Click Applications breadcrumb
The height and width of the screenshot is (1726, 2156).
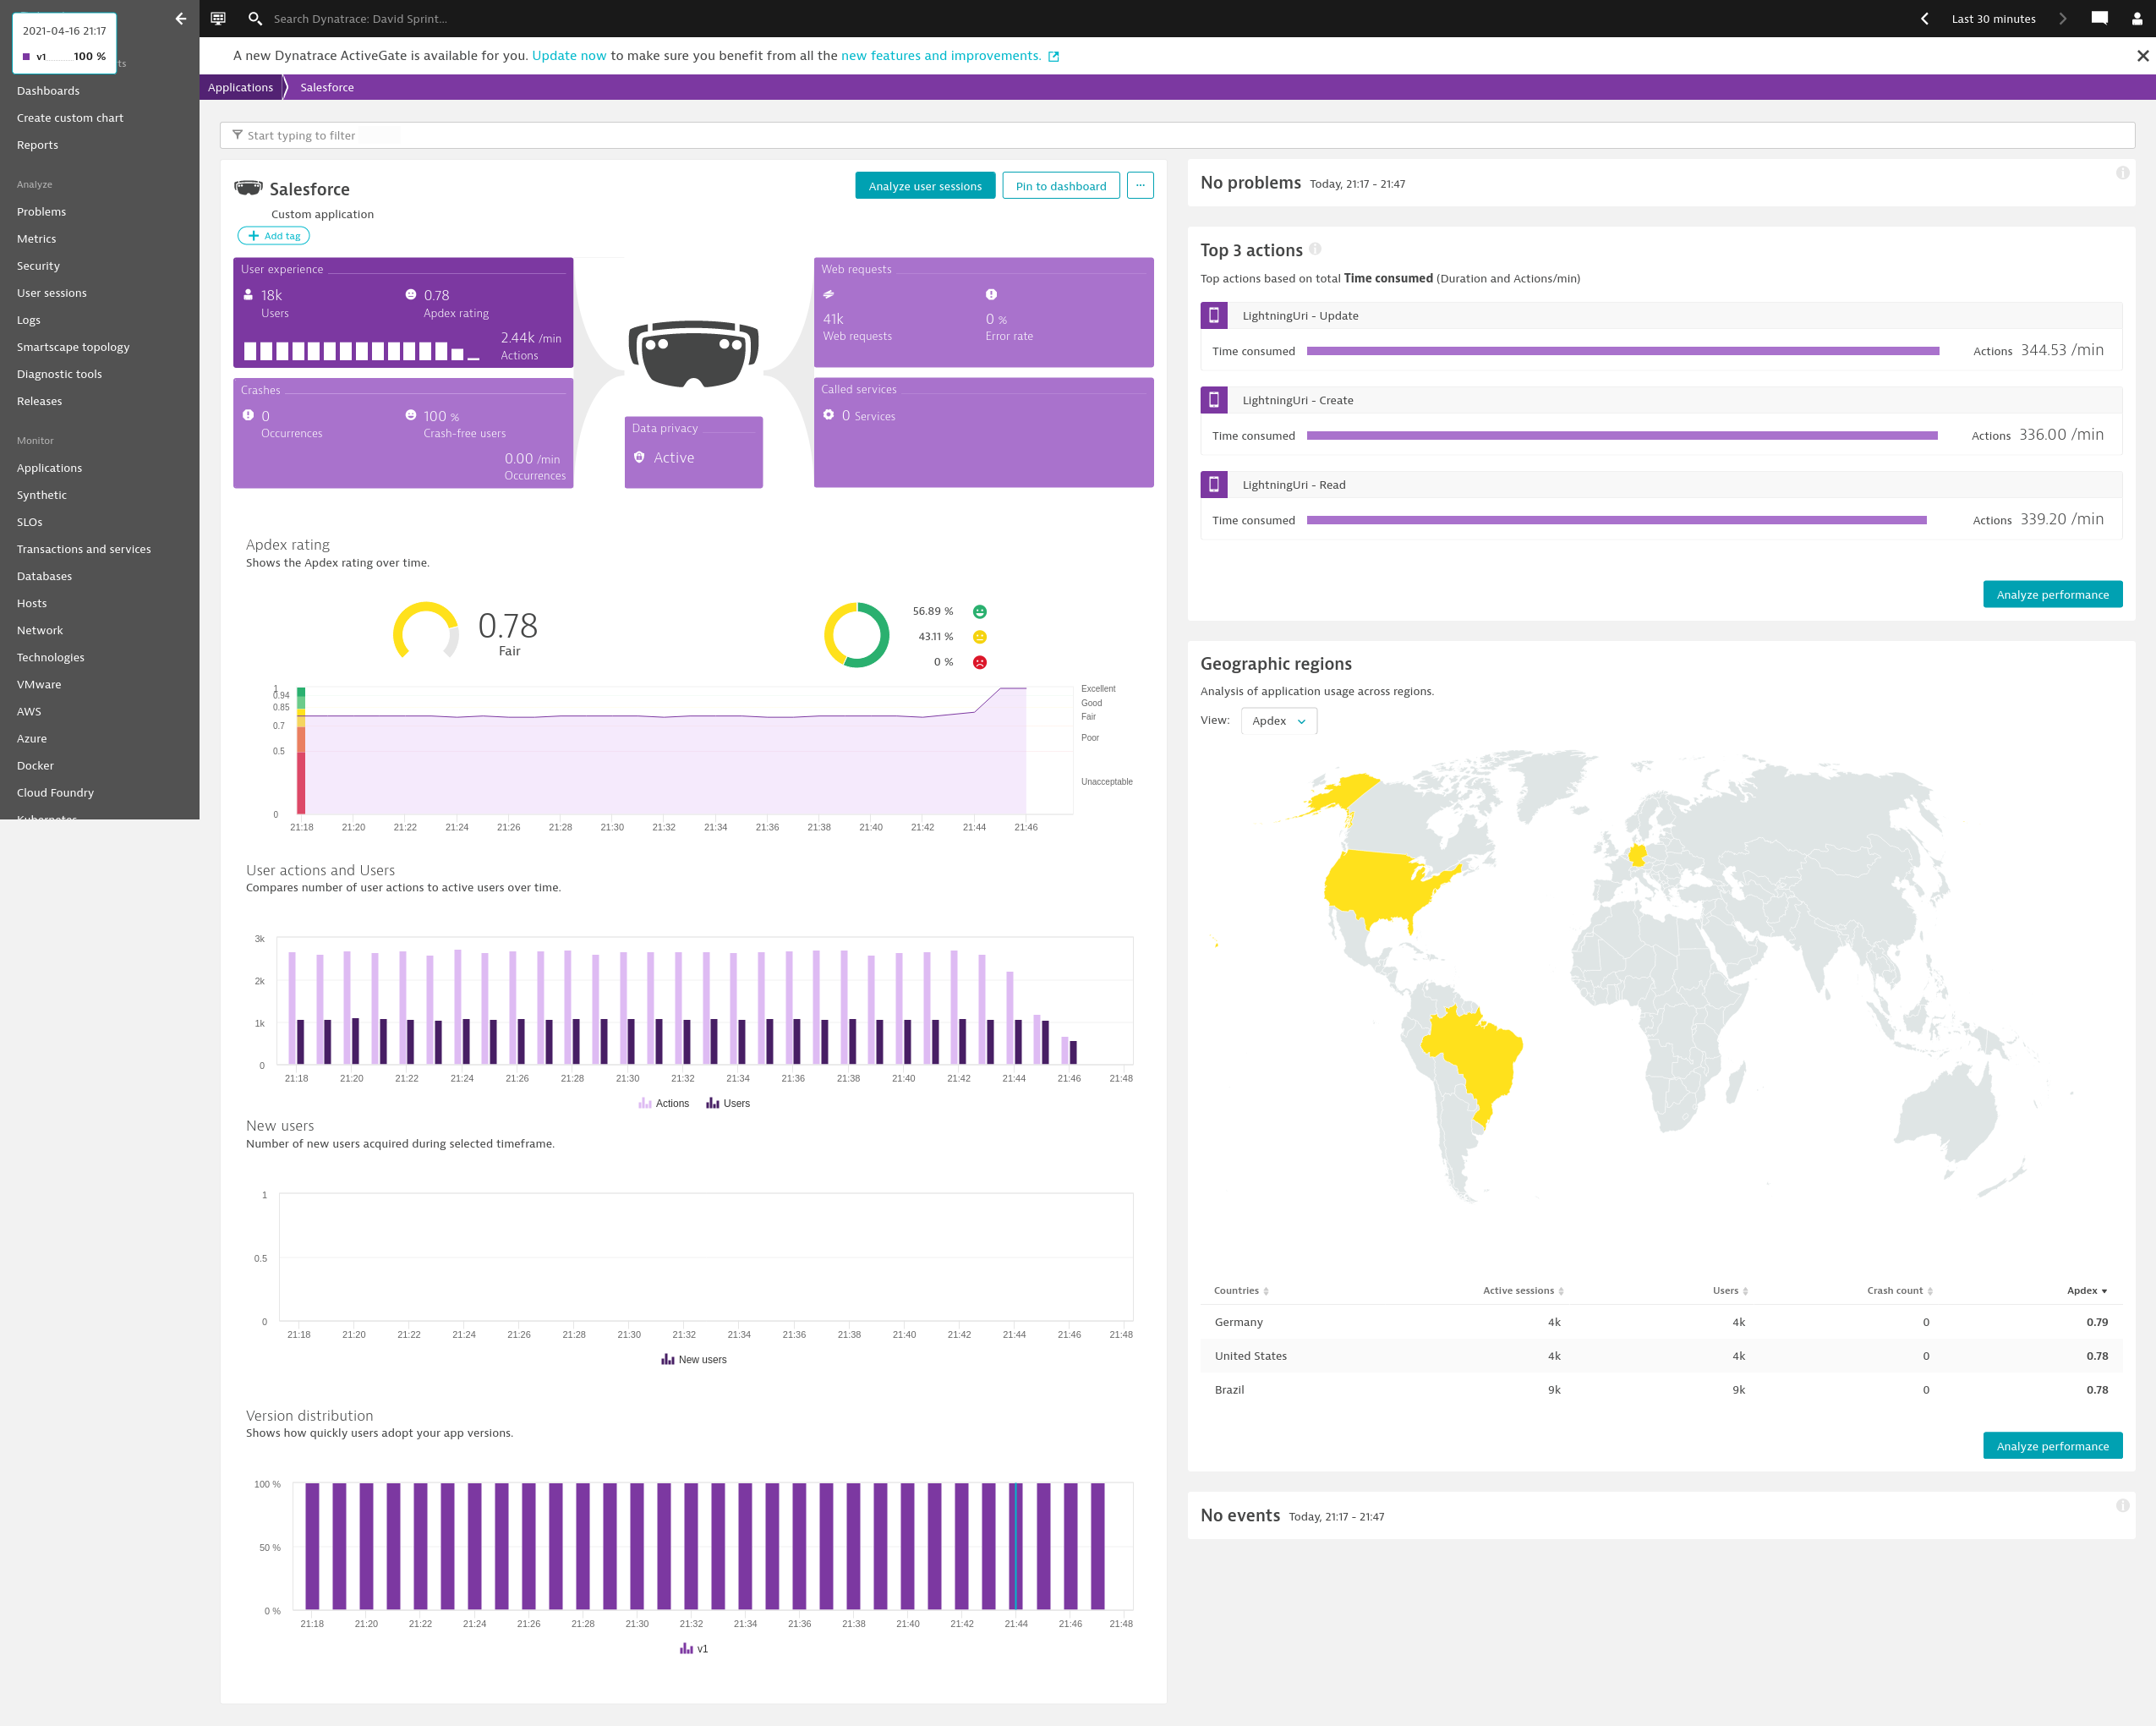click(x=240, y=87)
